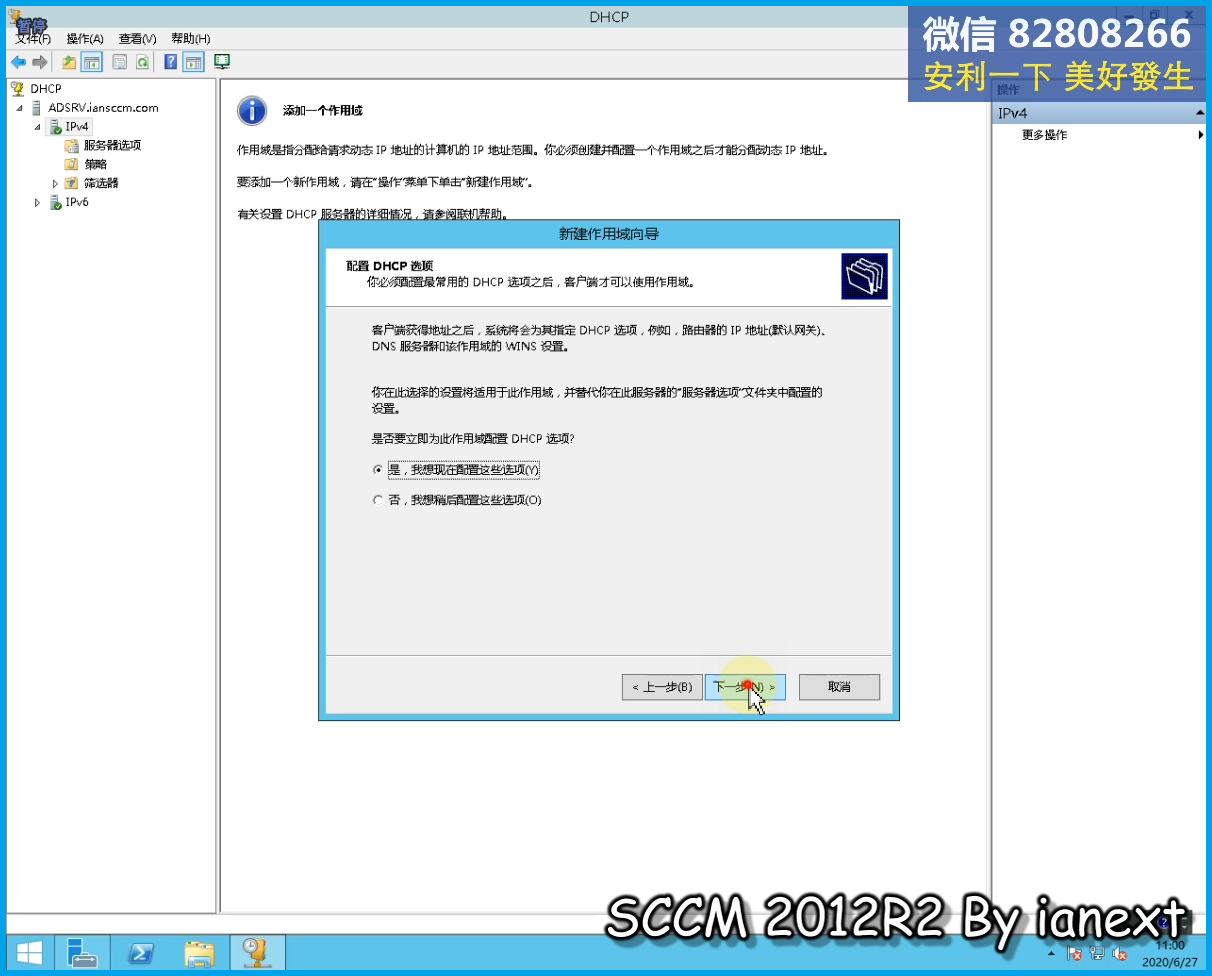This screenshot has width=1212, height=976.
Task: Click the Forward arrow in DHCP toolbar
Action: (x=40, y=62)
